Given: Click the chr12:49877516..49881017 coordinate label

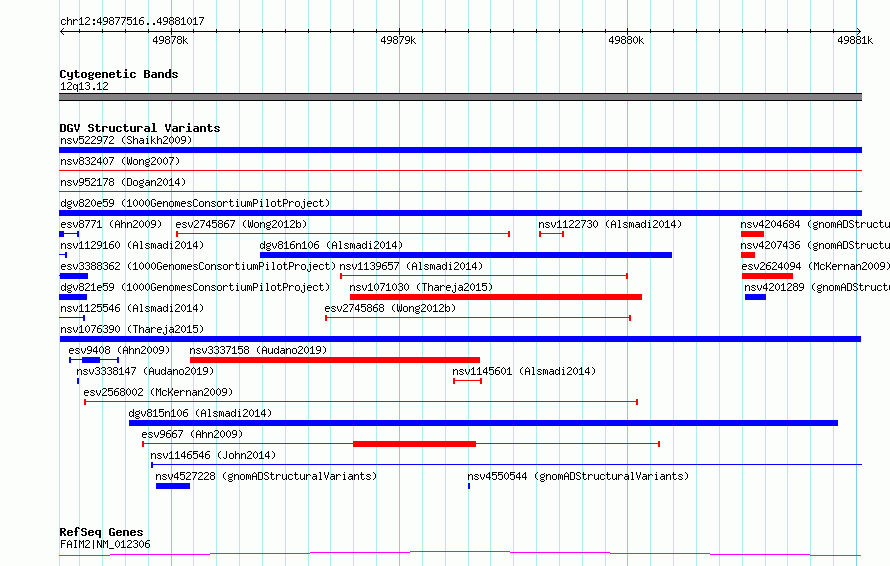Looking at the screenshot, I should pos(132,21).
